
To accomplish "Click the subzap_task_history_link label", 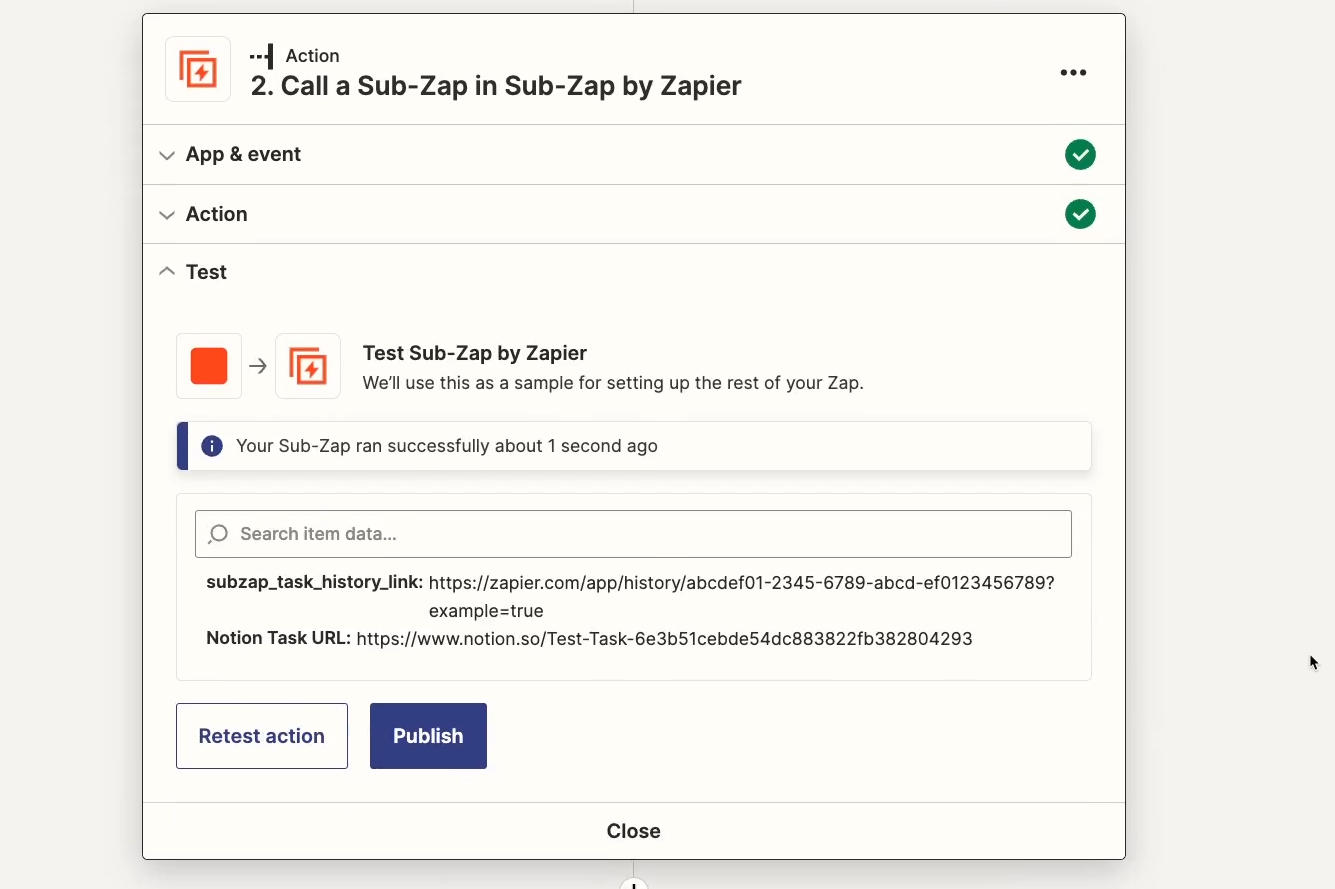I will pyautogui.click(x=315, y=583).
